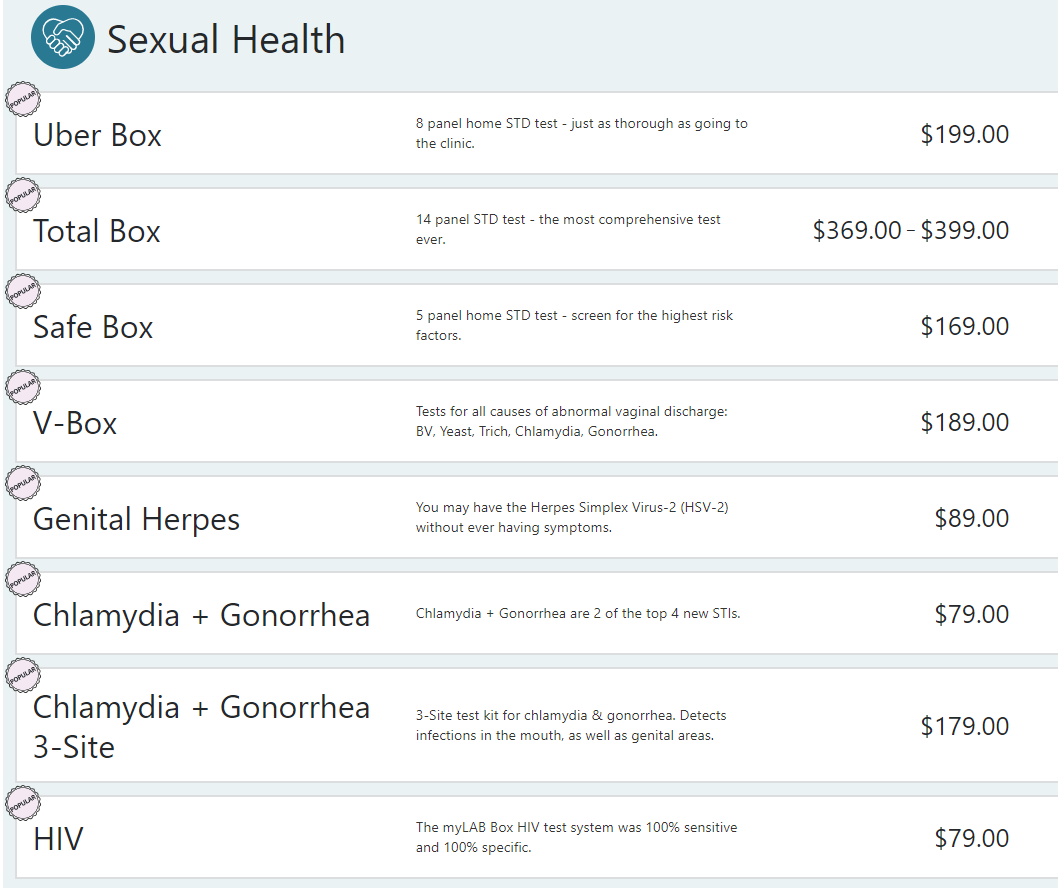Click the Popular badge on Safe Box

point(23,293)
